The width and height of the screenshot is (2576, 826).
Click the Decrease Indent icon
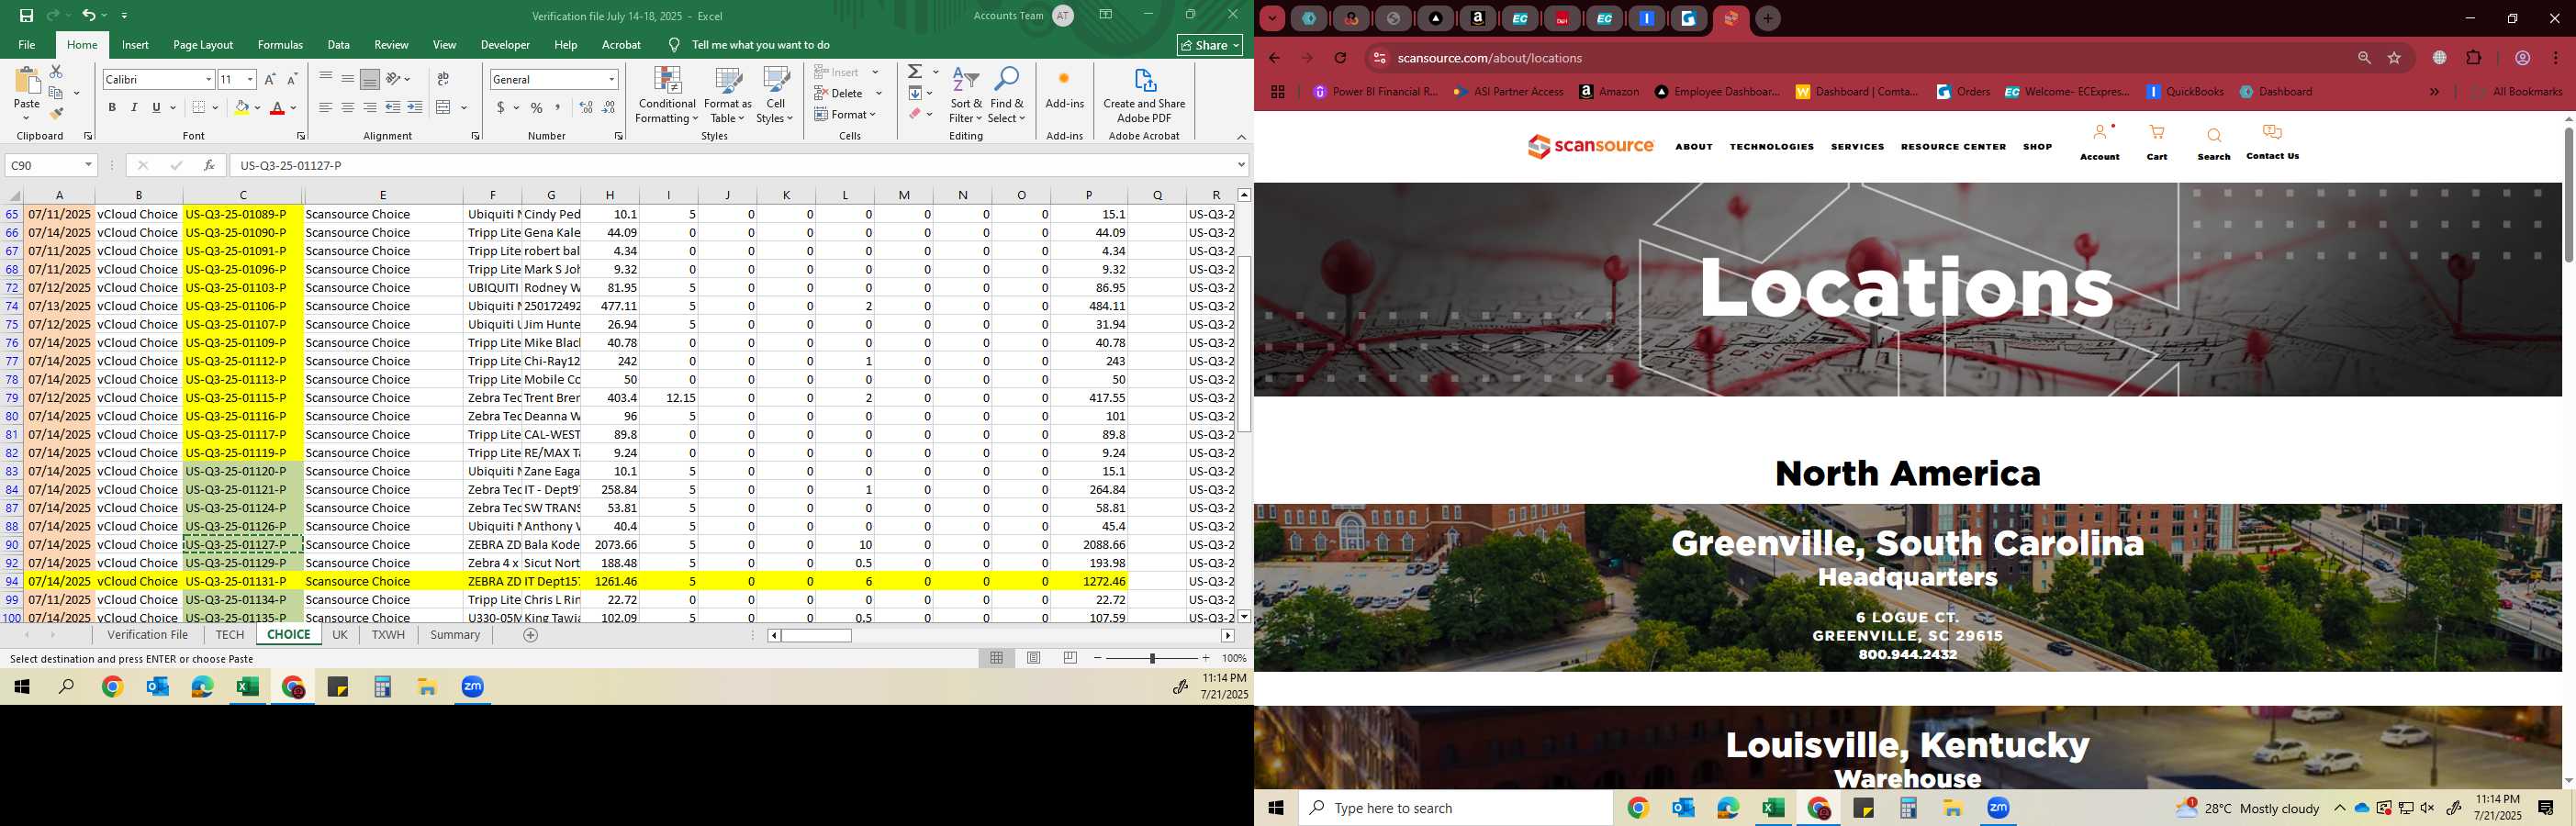point(393,107)
